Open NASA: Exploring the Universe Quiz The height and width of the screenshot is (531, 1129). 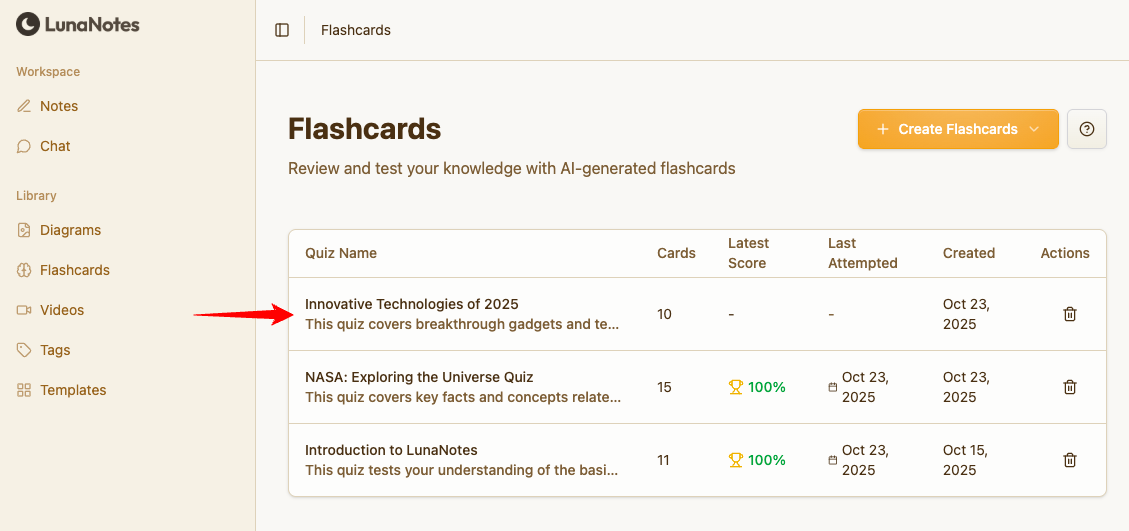[x=419, y=377]
